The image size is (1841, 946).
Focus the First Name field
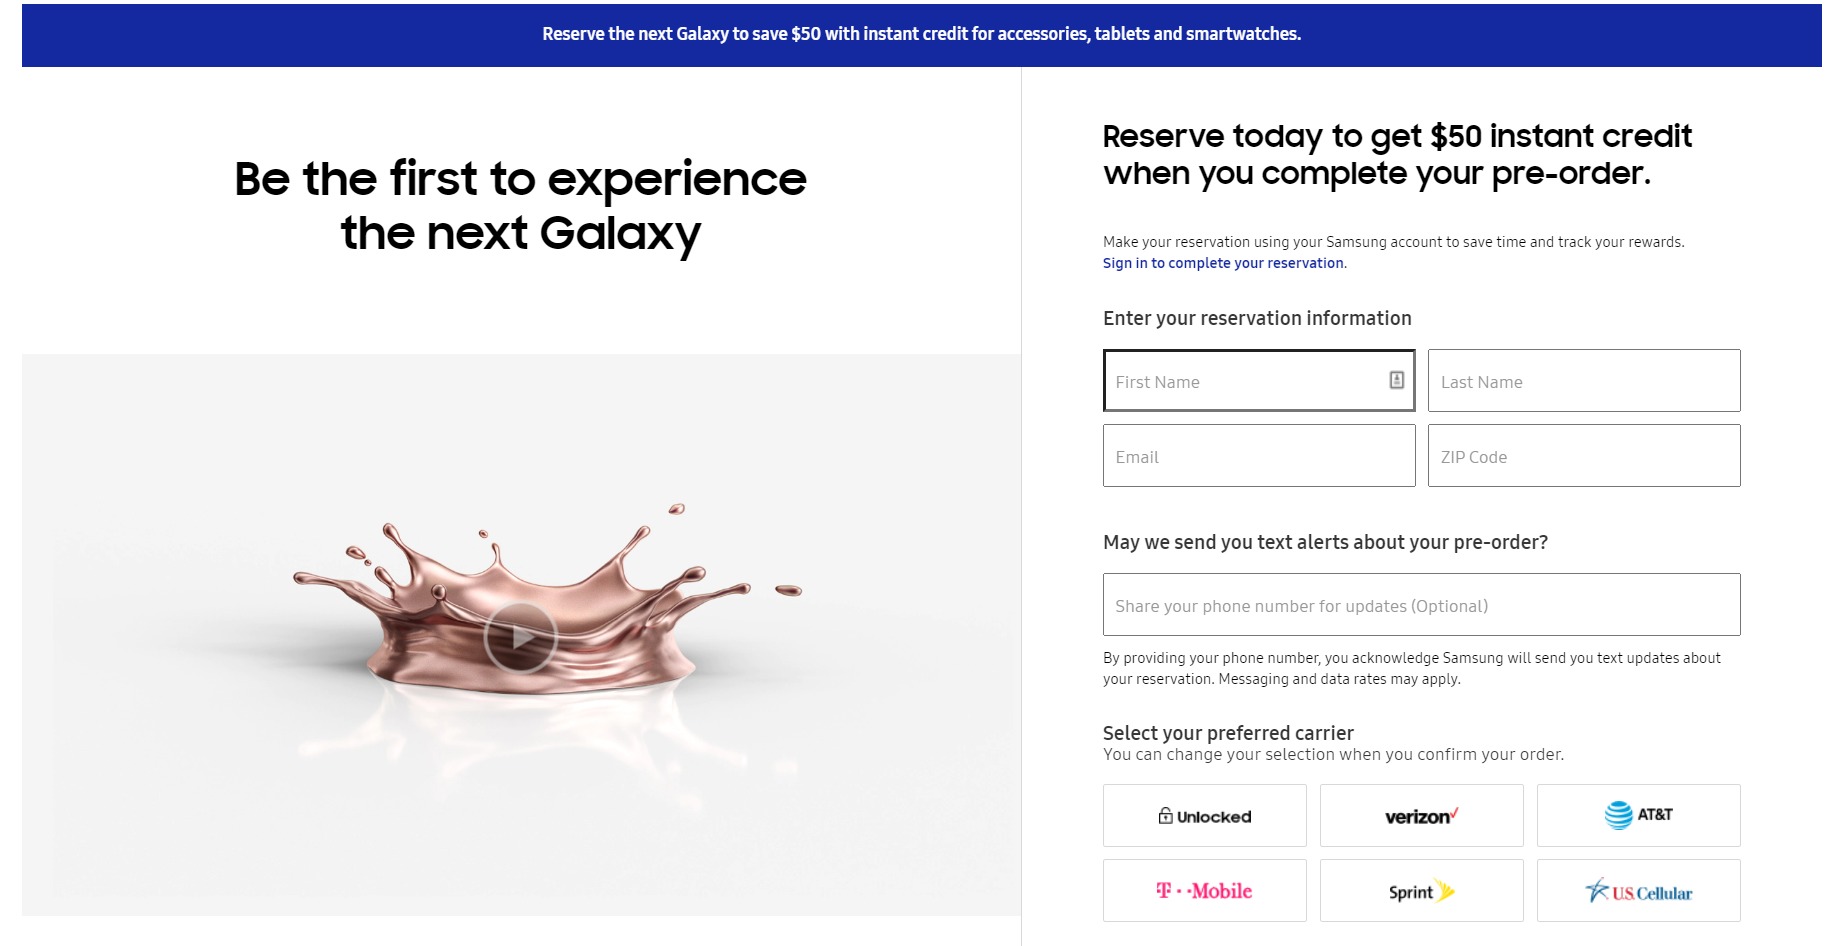1245,381
